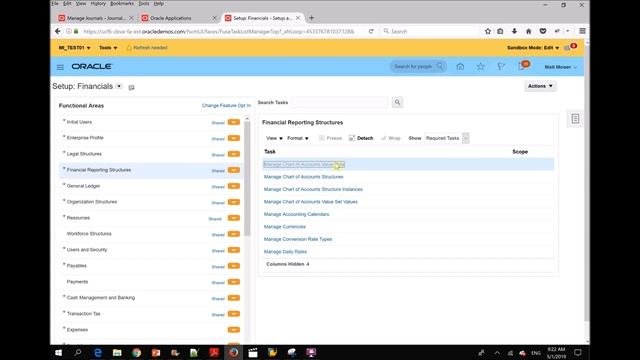This screenshot has width=640, height=360.
Task: Click browser back arrow
Action: [x=58, y=31]
